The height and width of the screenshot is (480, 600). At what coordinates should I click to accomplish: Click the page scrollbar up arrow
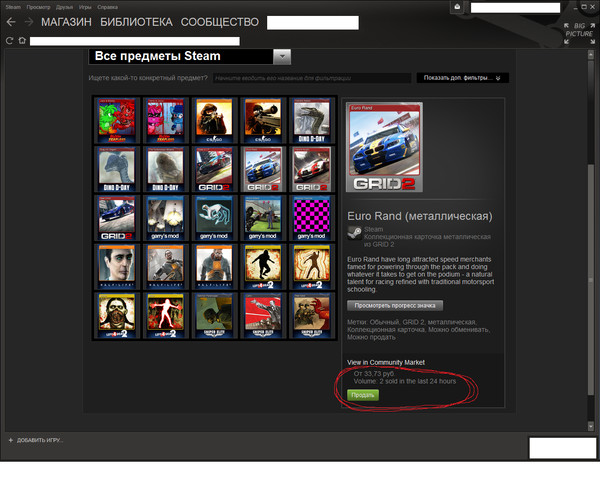pyautogui.click(x=591, y=54)
